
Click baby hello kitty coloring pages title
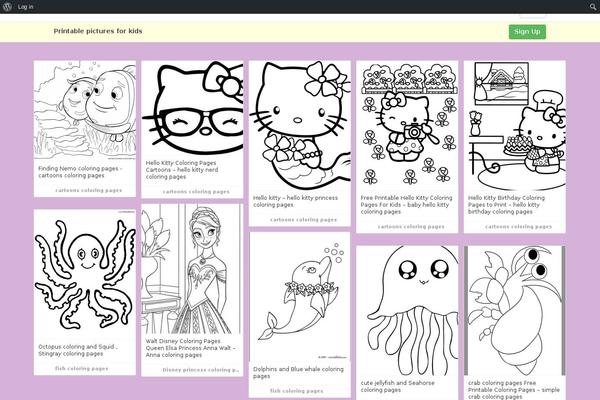(406, 205)
